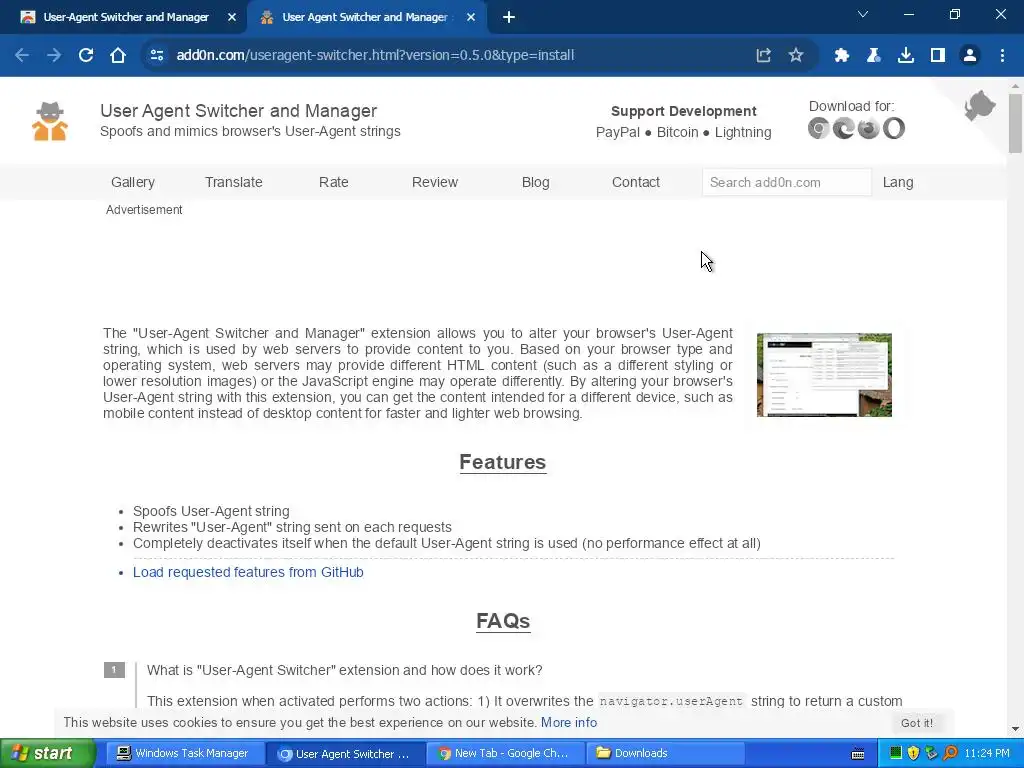Open the Blog menu item
Screen dimensions: 1024x768
coord(536,182)
